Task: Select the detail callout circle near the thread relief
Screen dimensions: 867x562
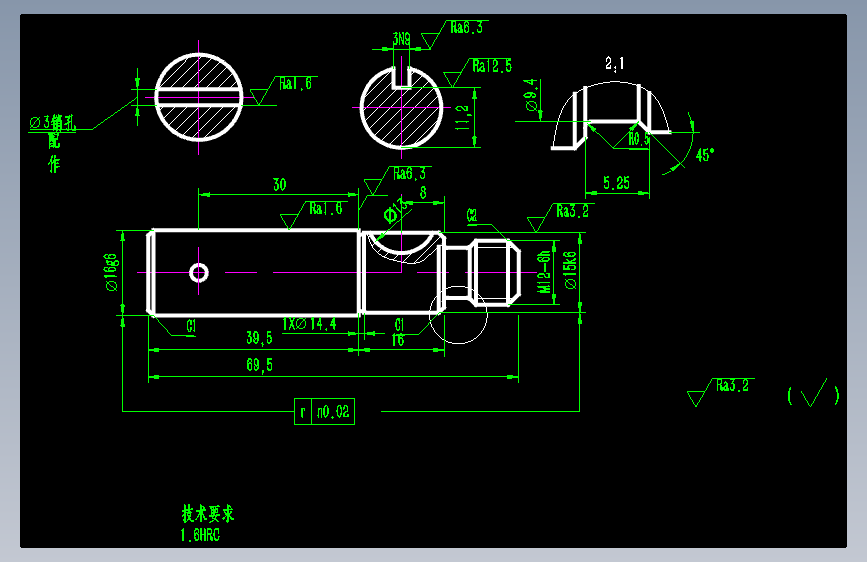Action: 458,315
